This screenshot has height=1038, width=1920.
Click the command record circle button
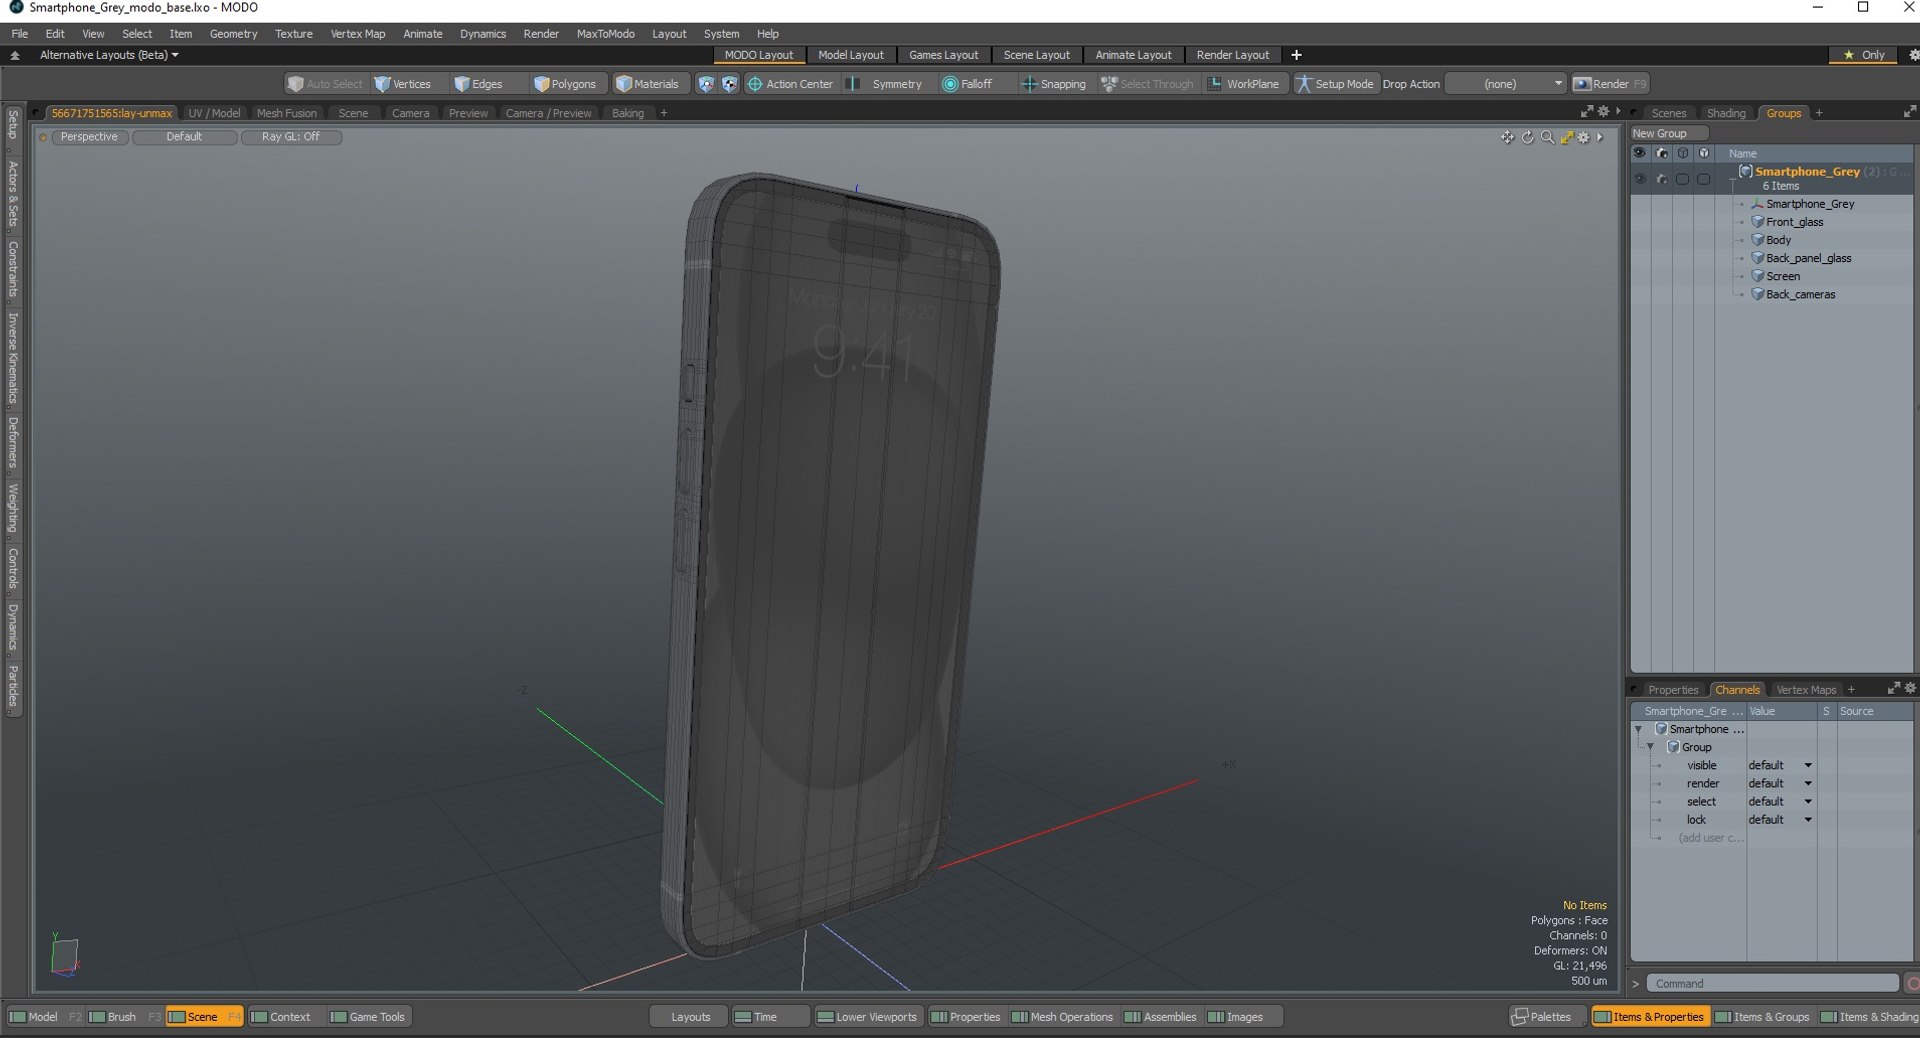1912,984
